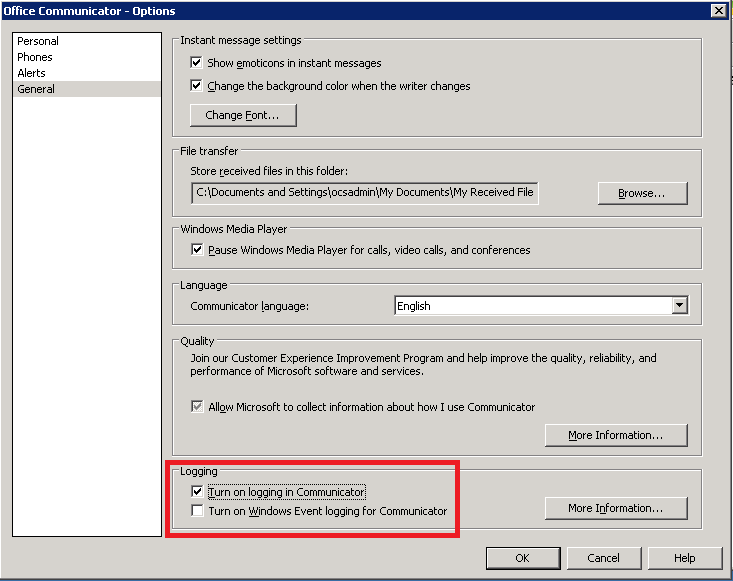Toggle Change the background color checkbox

[196, 86]
